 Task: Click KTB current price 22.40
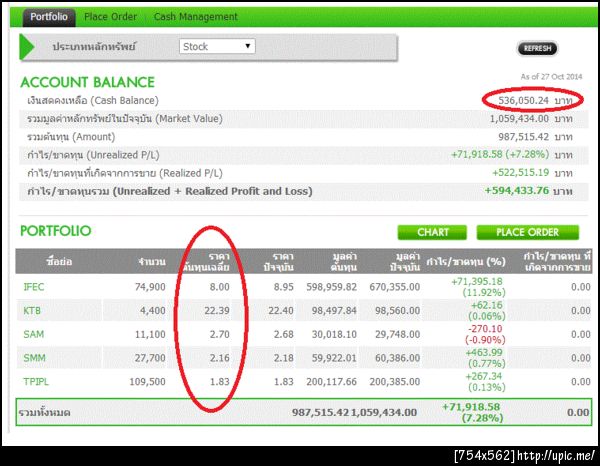[x=281, y=311]
